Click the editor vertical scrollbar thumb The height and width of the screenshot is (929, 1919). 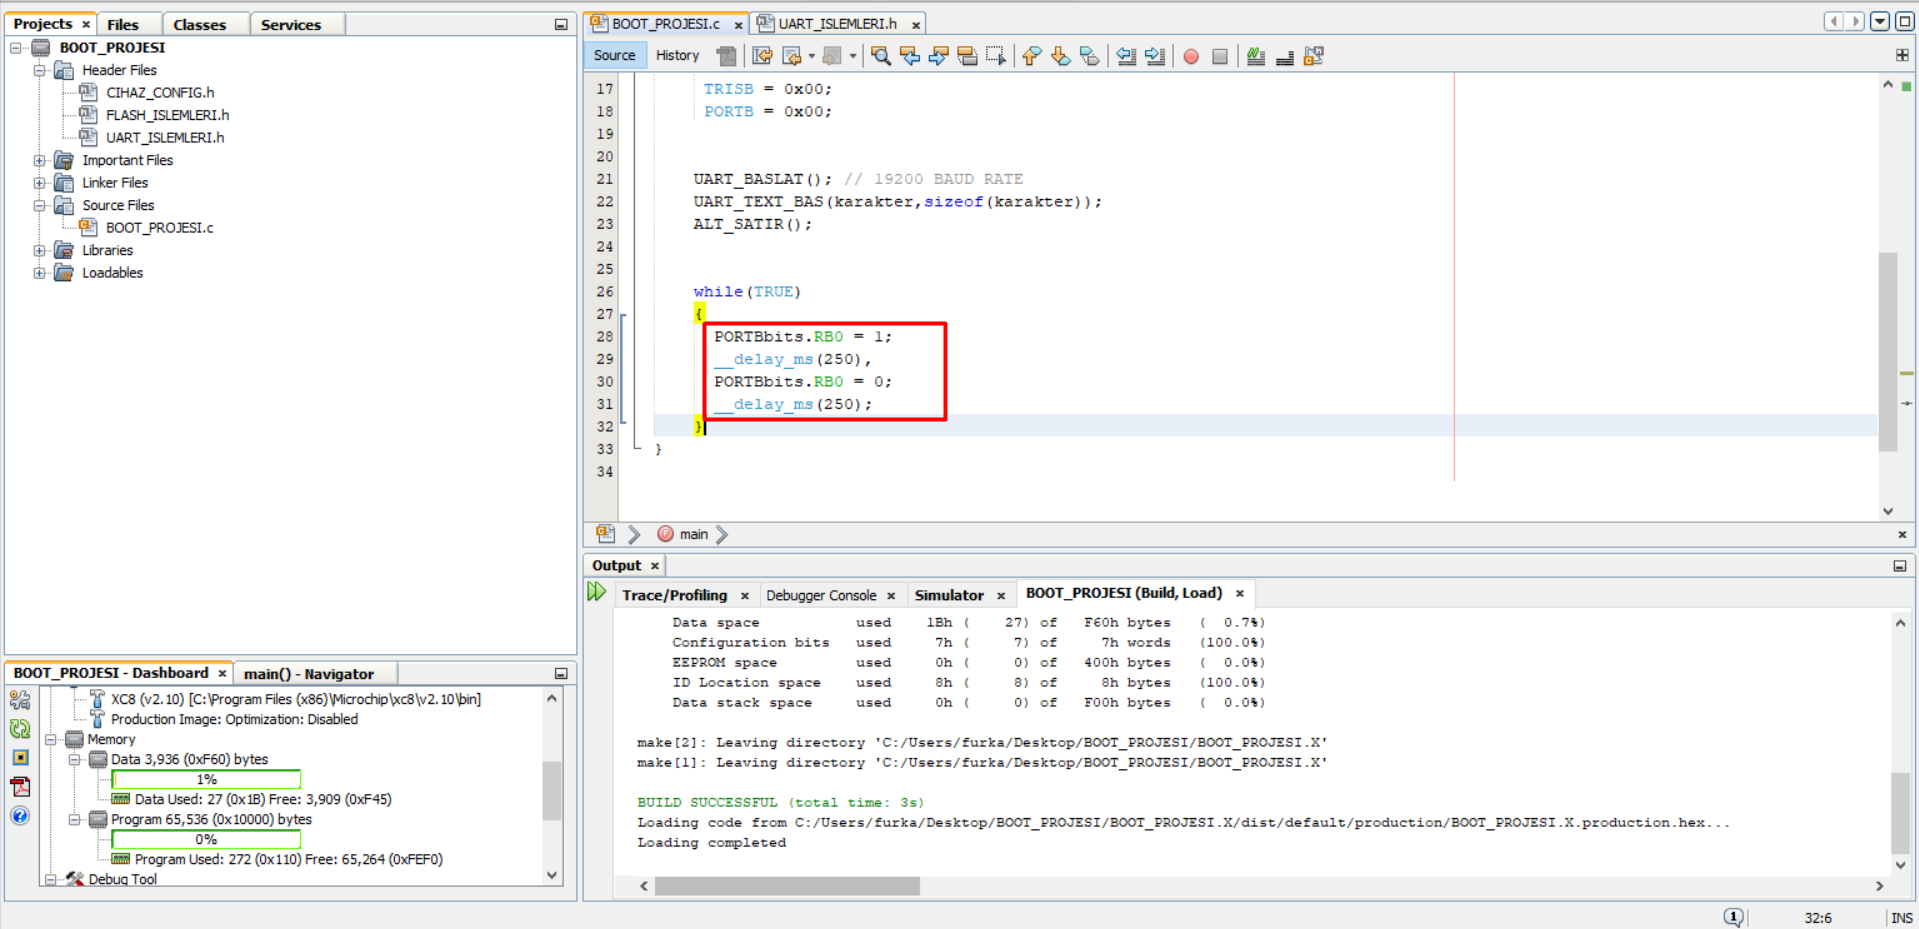coord(1887,352)
